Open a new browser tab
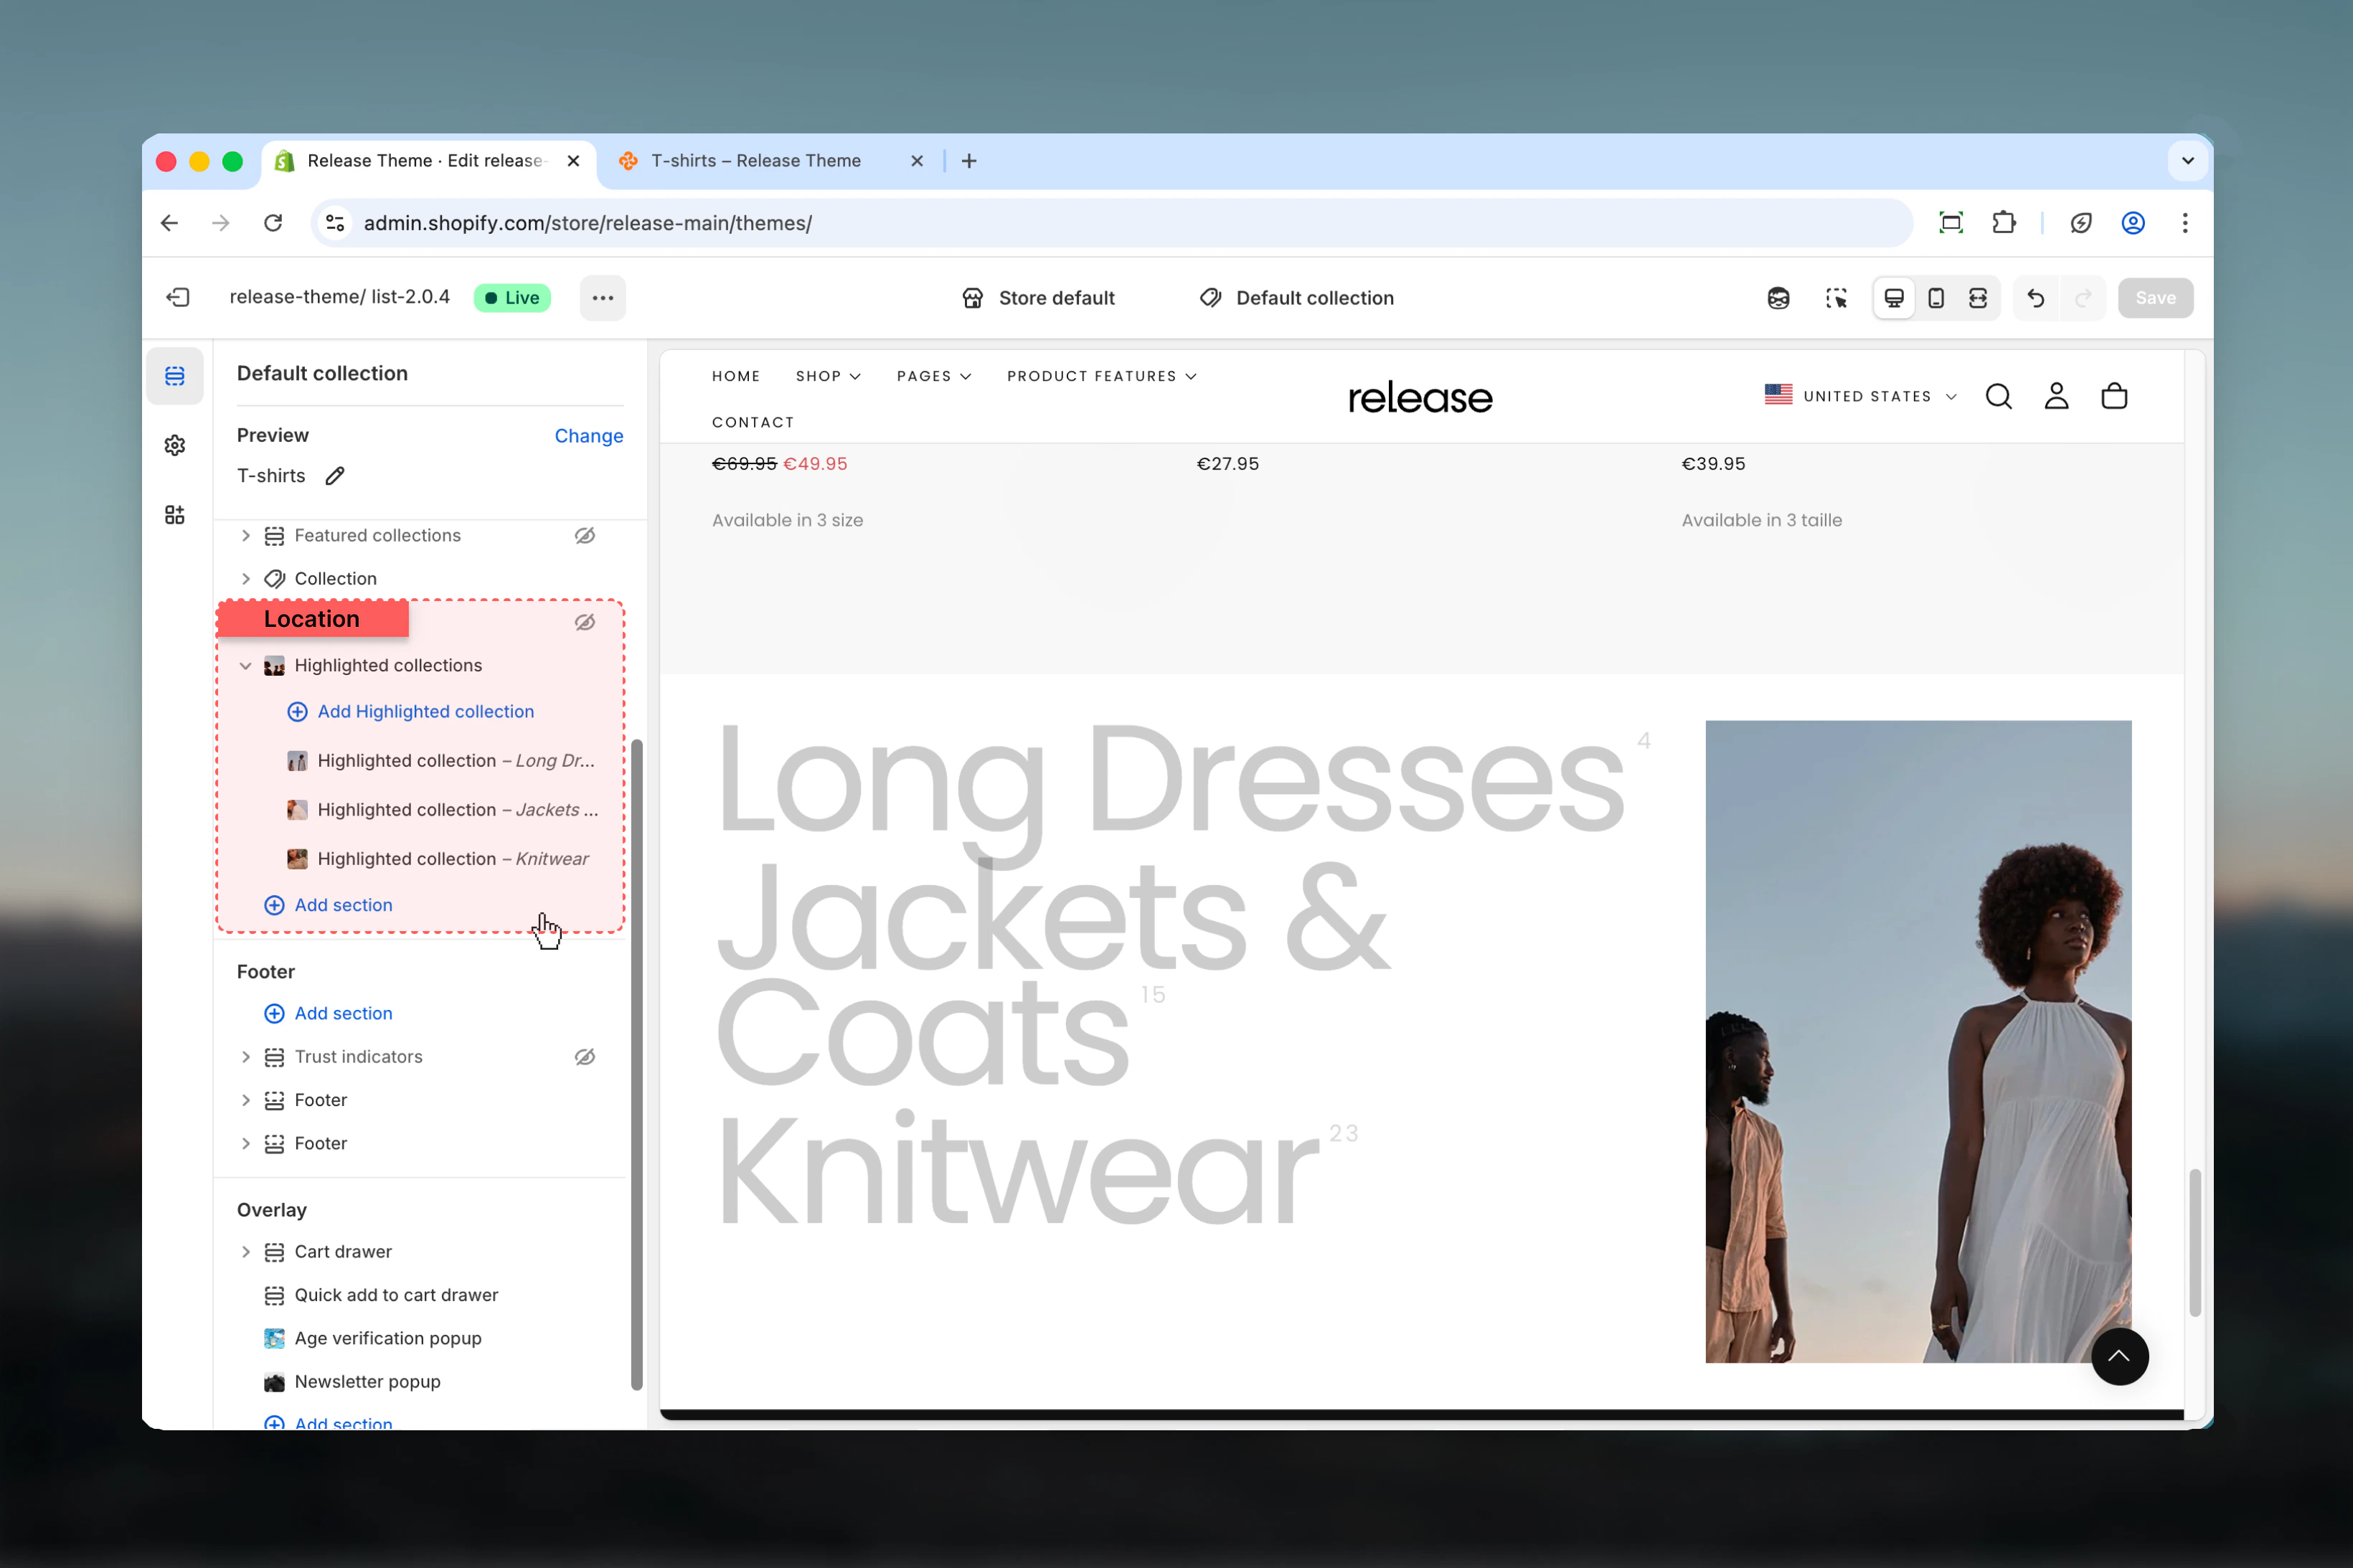Screen dimensions: 2353x1568 point(969,161)
